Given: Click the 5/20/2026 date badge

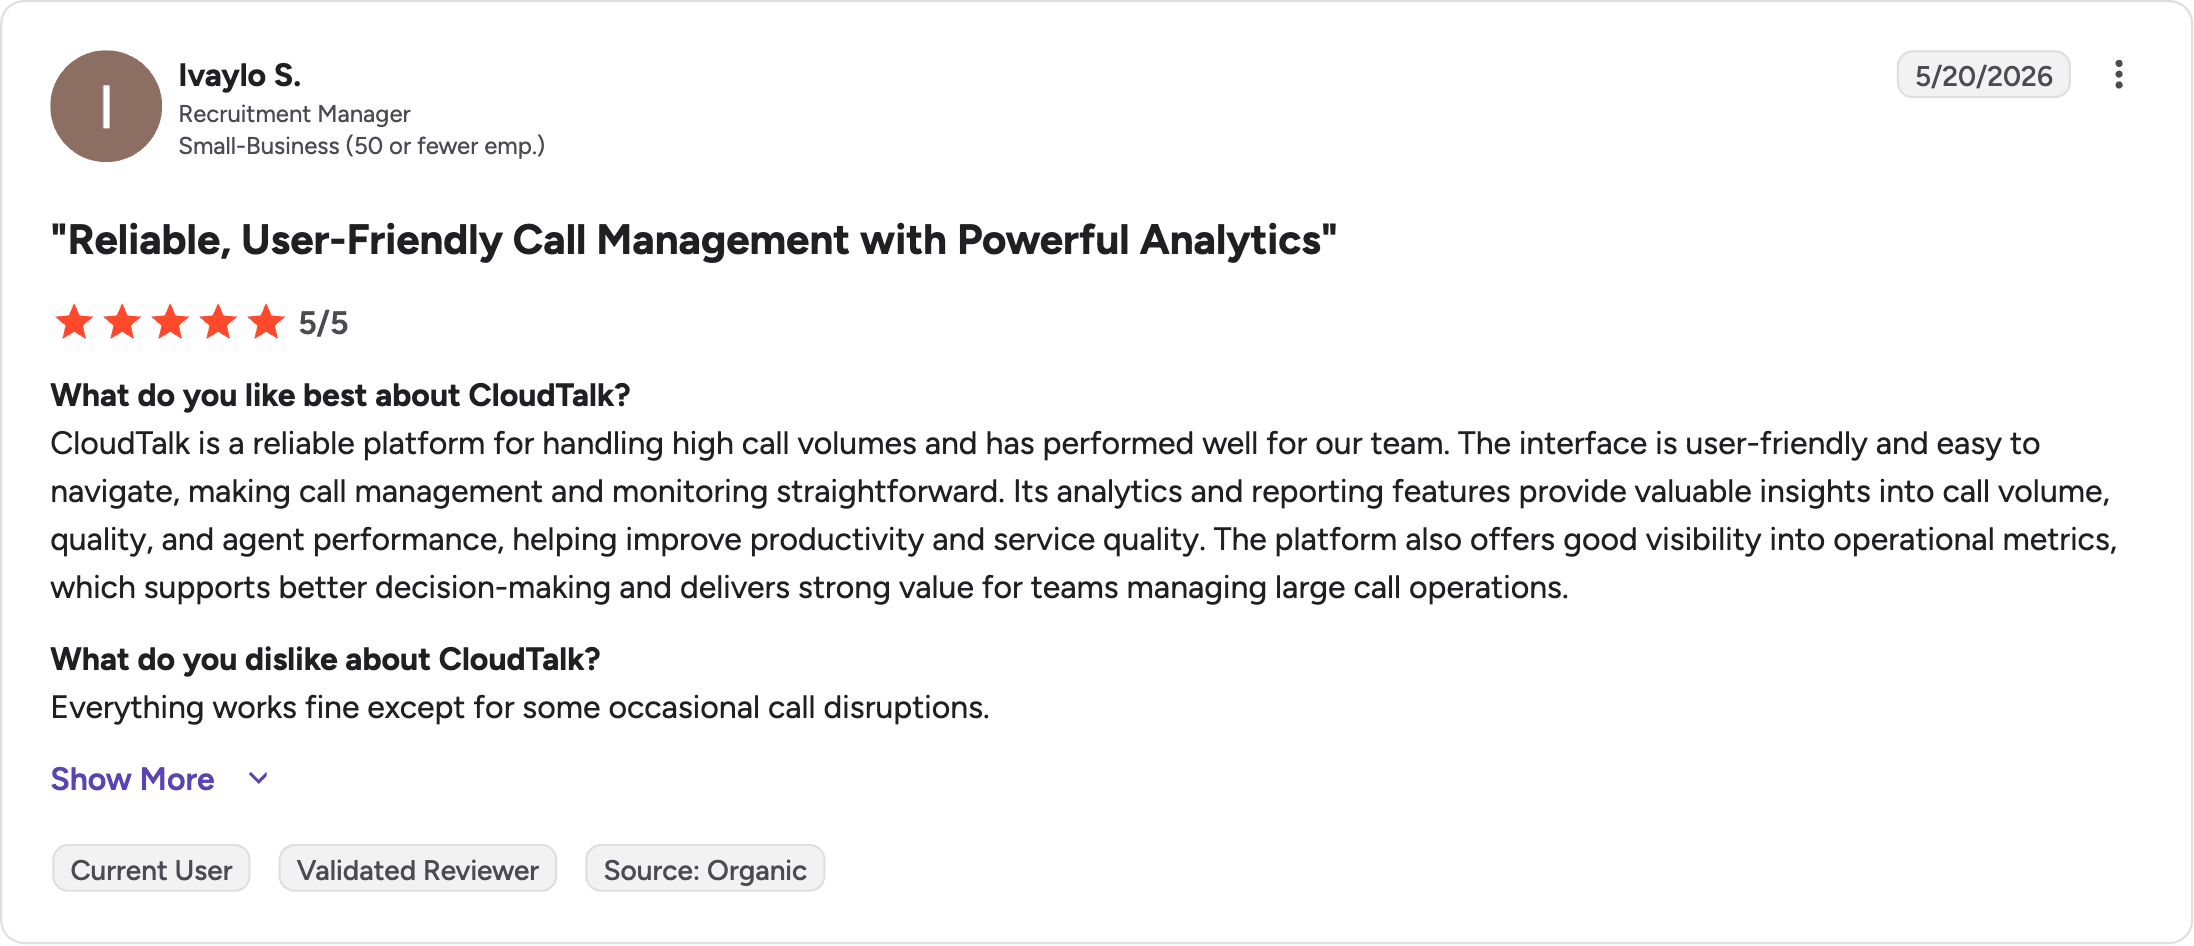Looking at the screenshot, I should 1984,75.
